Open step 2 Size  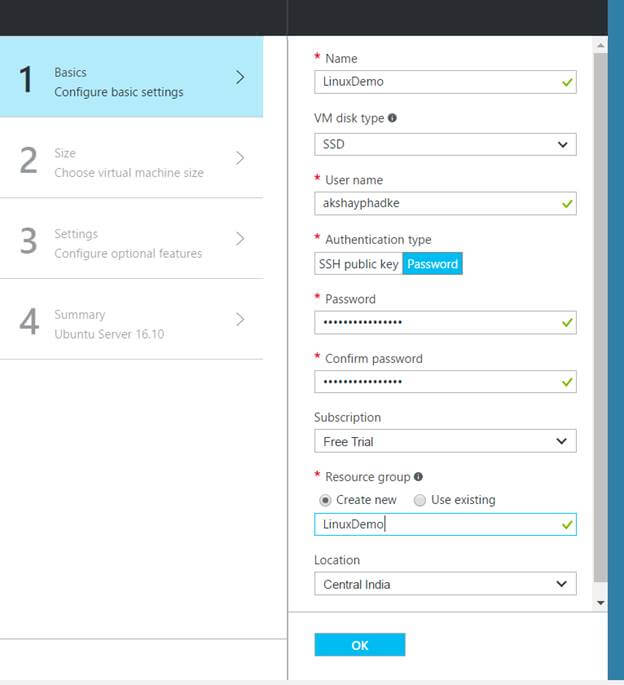pyautogui.click(x=128, y=162)
